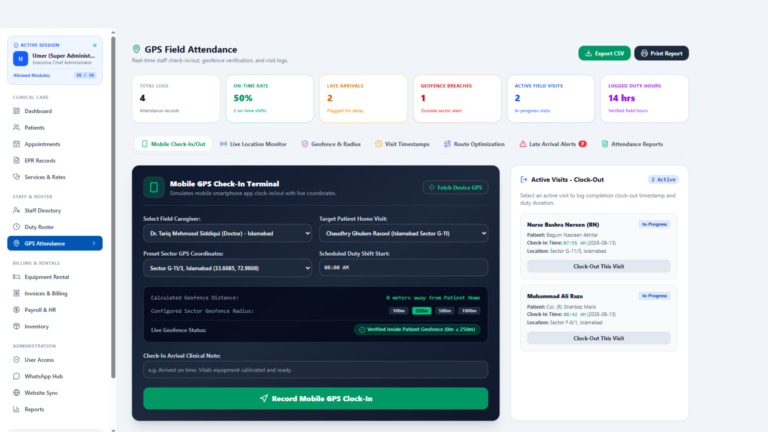Switch to the Live Location Monitor tab
This screenshot has width=768, height=432.
click(x=253, y=144)
